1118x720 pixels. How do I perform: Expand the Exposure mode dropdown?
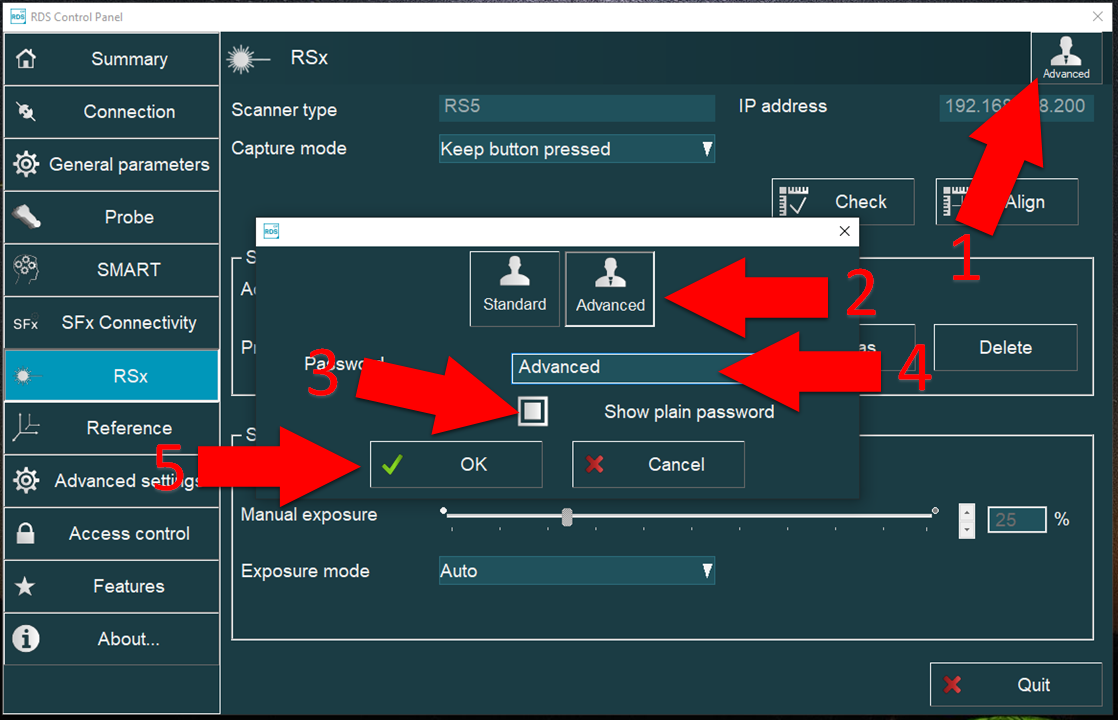(x=576, y=571)
